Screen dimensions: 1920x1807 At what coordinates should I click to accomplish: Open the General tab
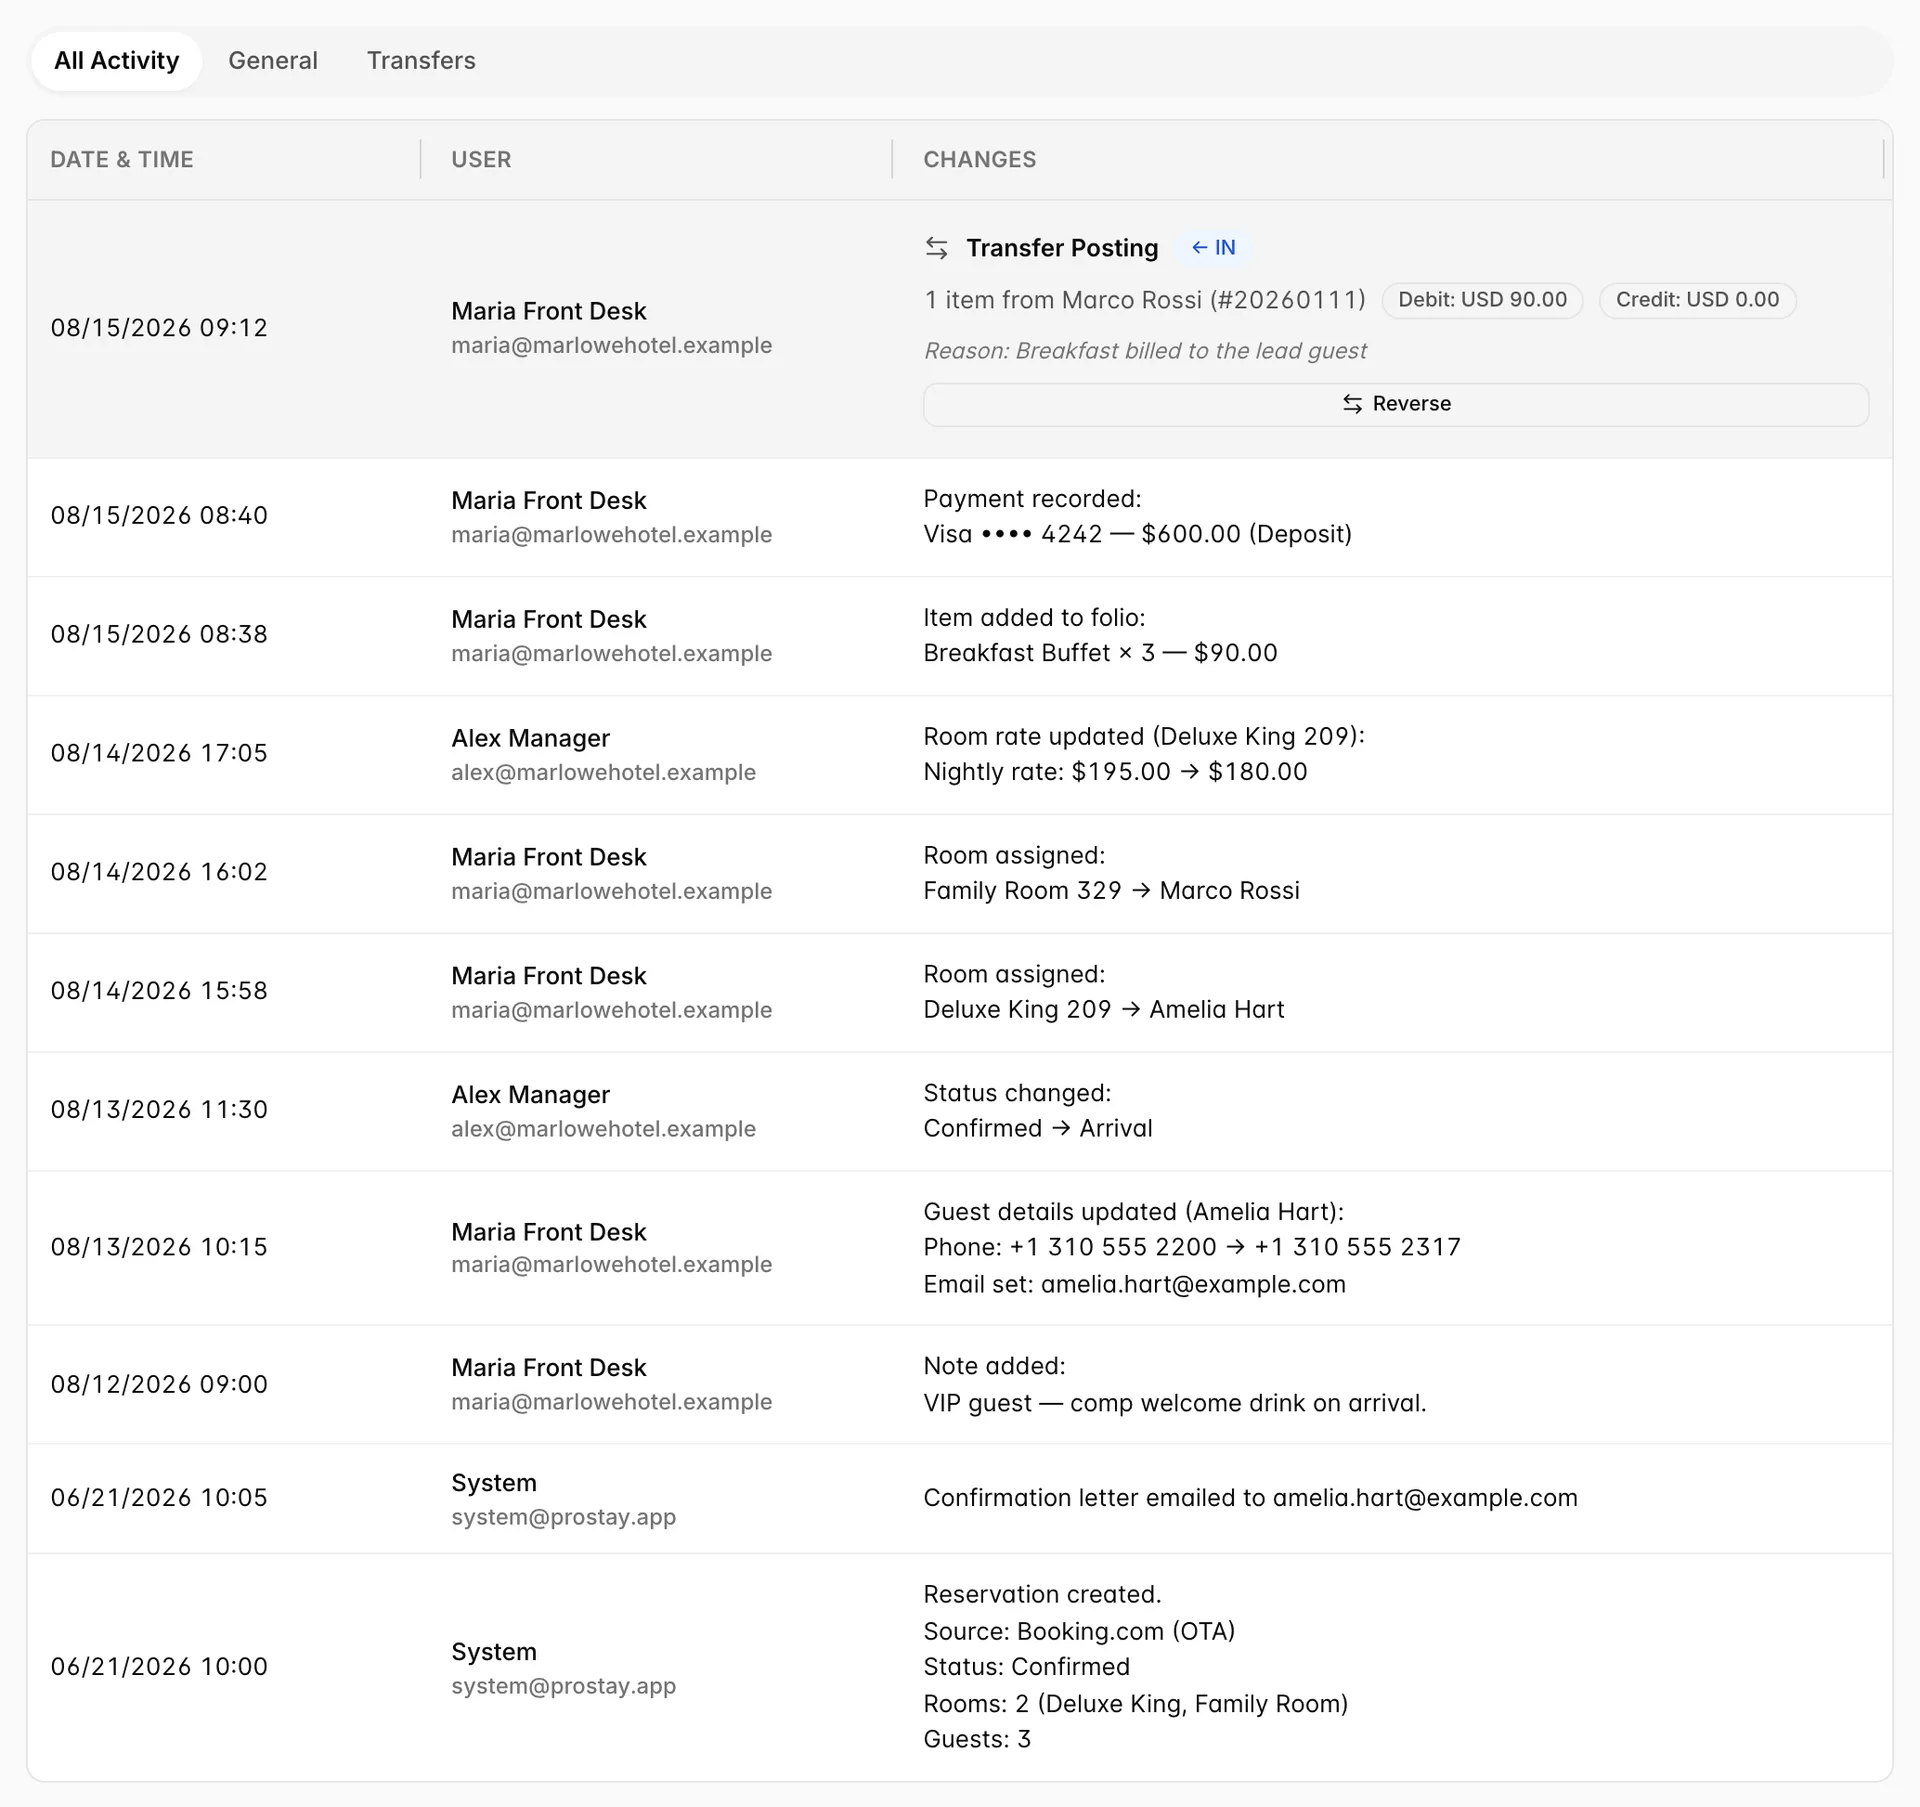[273, 61]
